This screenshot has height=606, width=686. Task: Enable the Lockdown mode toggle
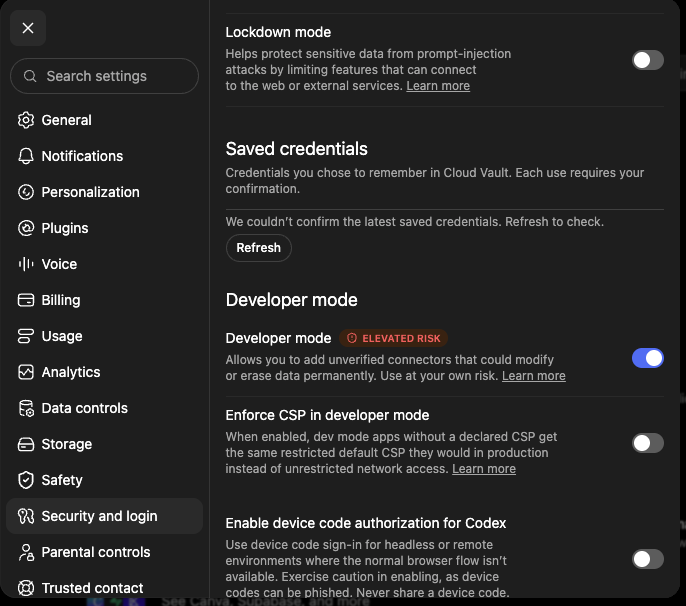[648, 60]
